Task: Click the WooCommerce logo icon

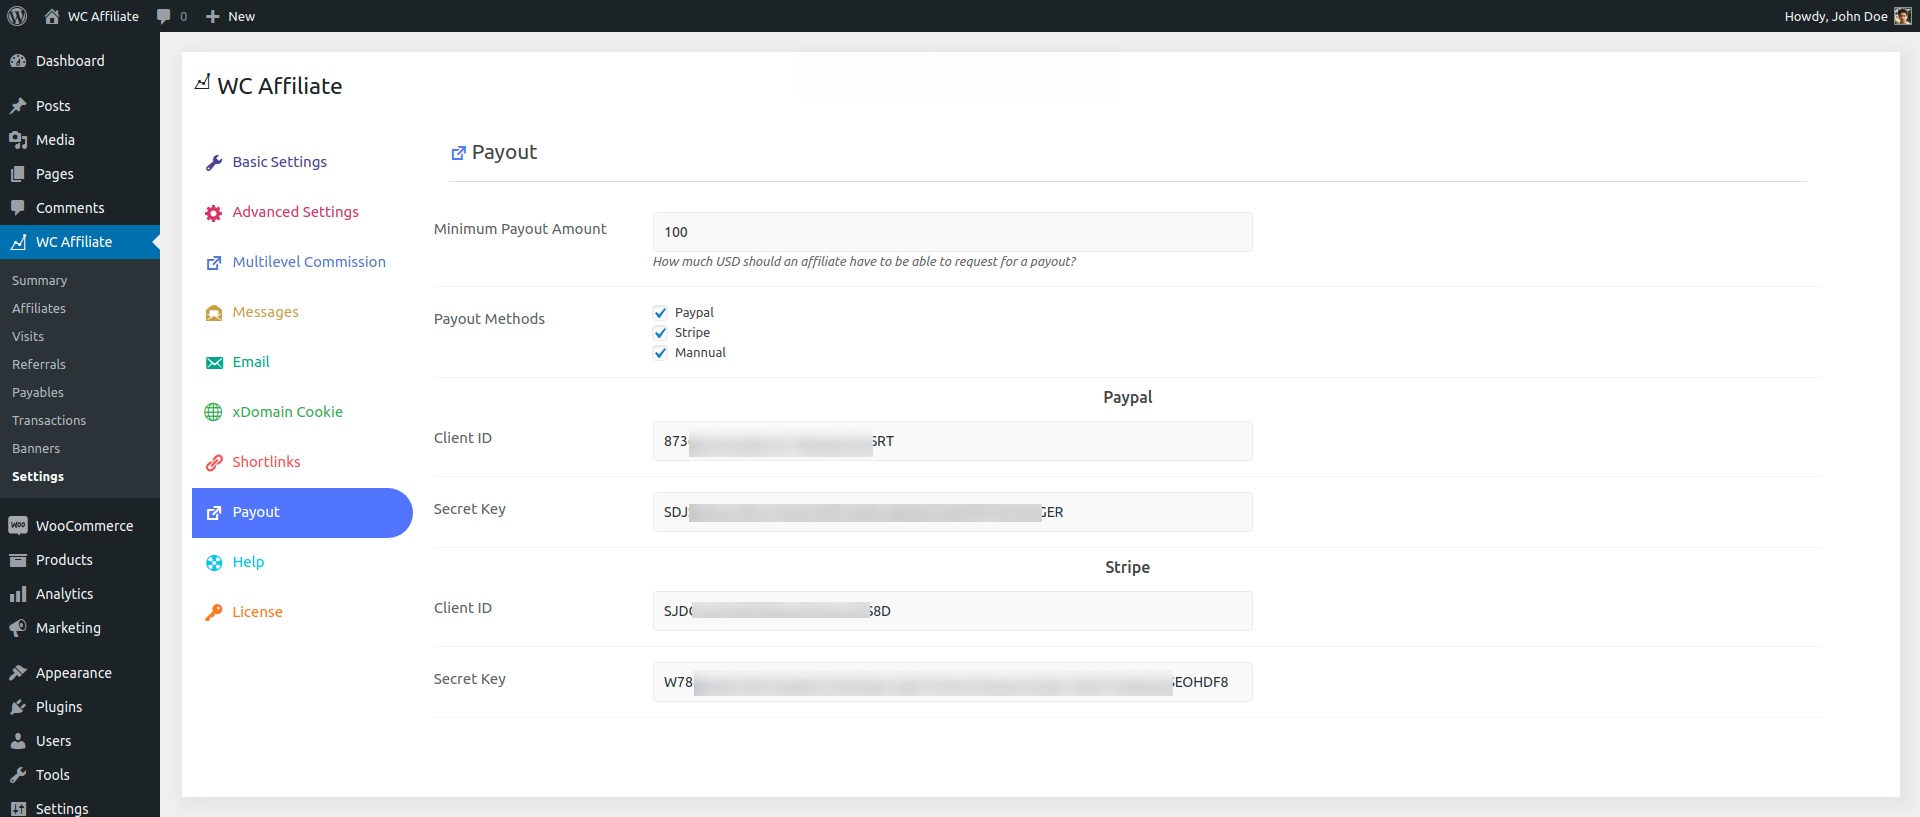Action: (x=18, y=526)
